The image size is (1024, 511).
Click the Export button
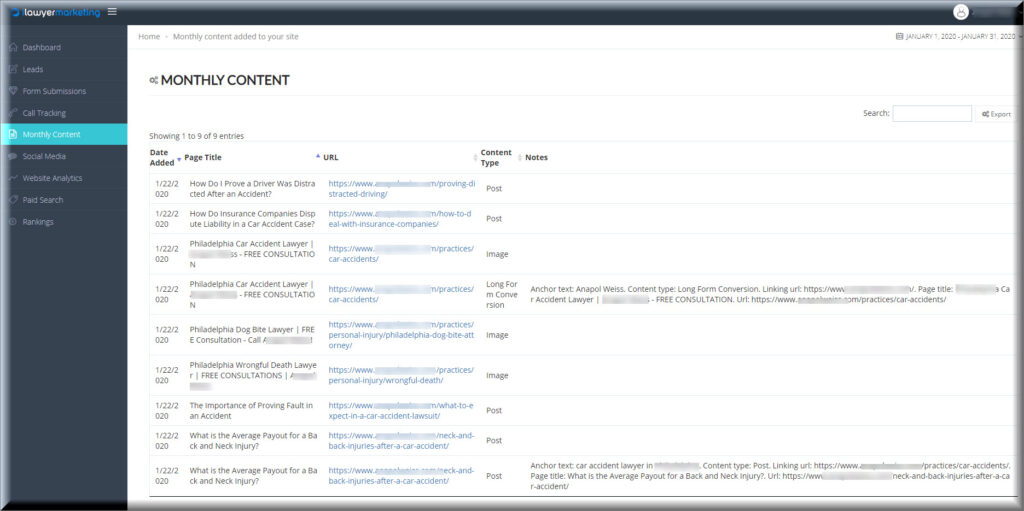pyautogui.click(x=996, y=114)
